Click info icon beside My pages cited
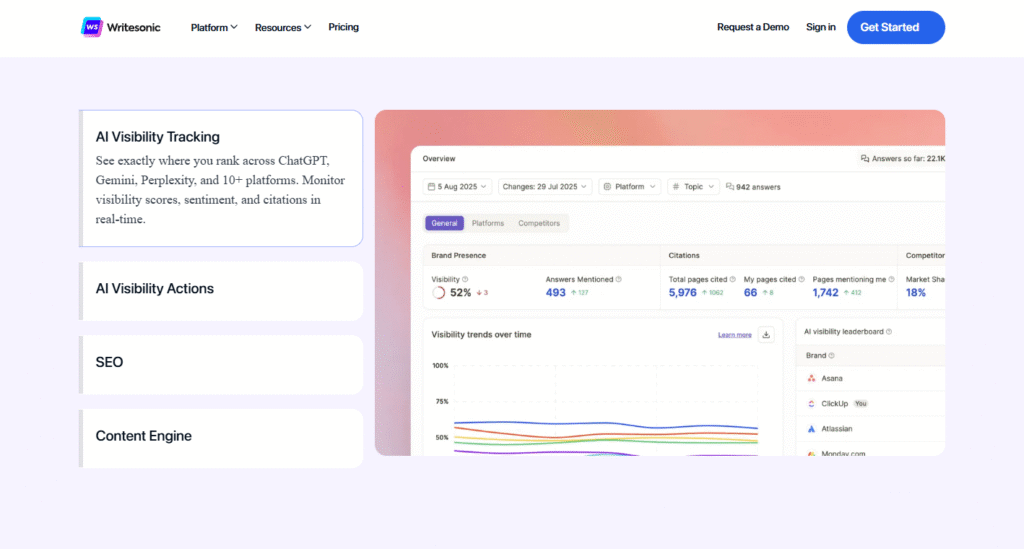The width and height of the screenshot is (1024, 549). coord(801,279)
